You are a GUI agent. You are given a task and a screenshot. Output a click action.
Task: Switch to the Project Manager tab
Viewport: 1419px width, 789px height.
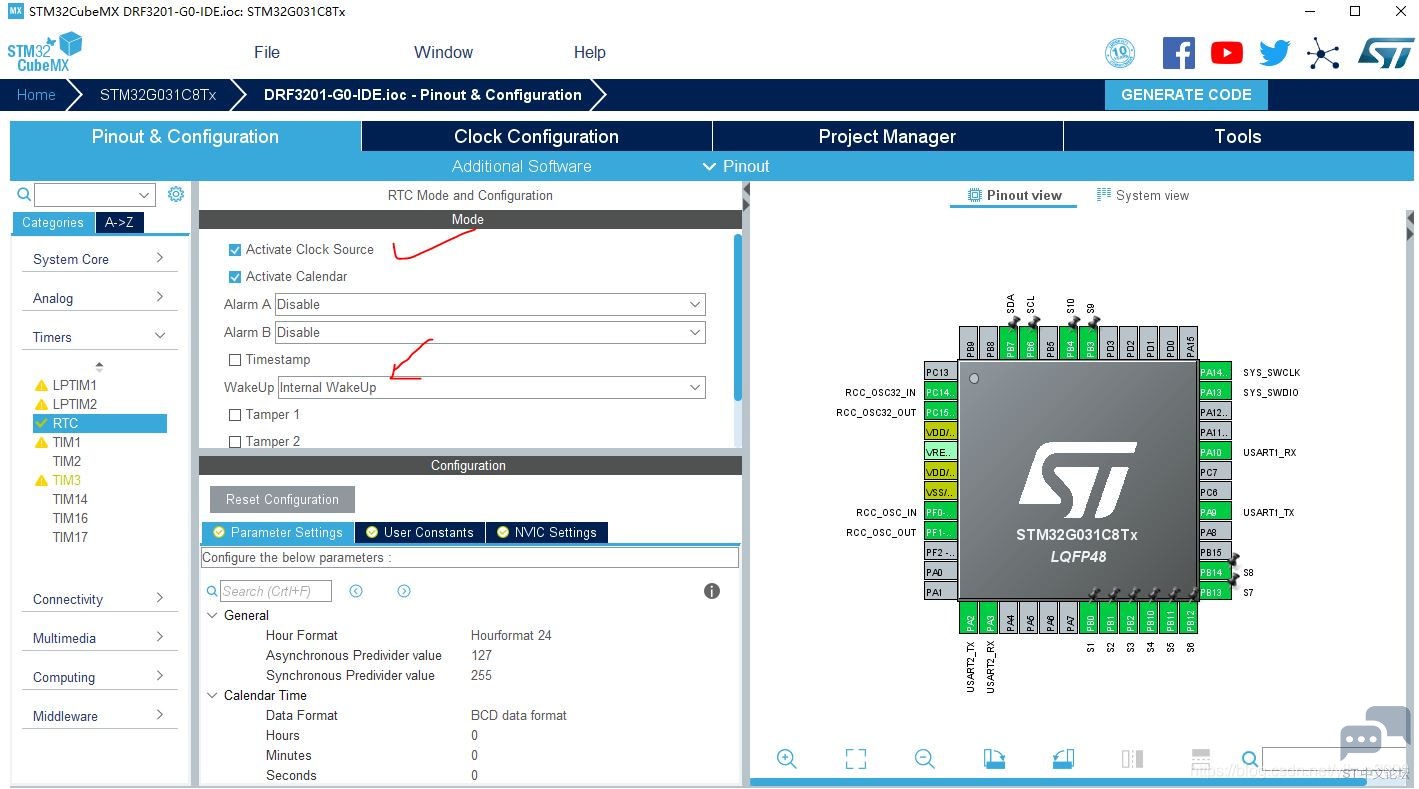click(887, 136)
